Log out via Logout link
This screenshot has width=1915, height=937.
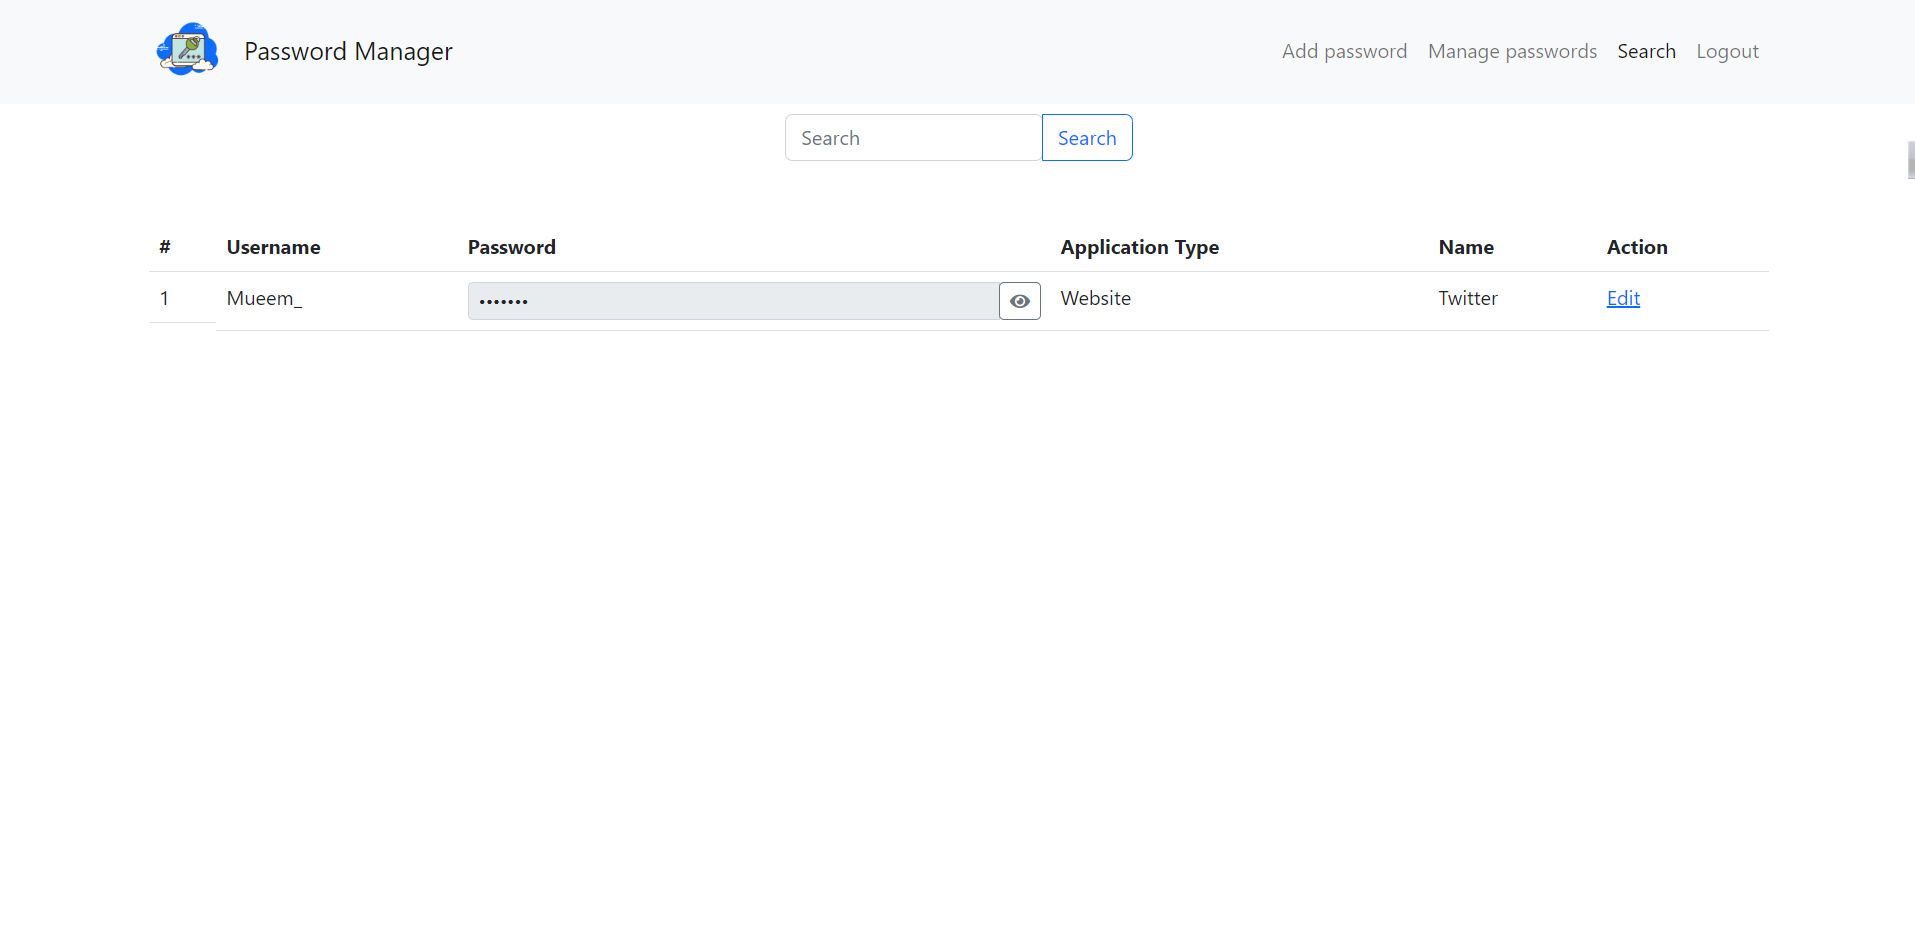(1727, 51)
